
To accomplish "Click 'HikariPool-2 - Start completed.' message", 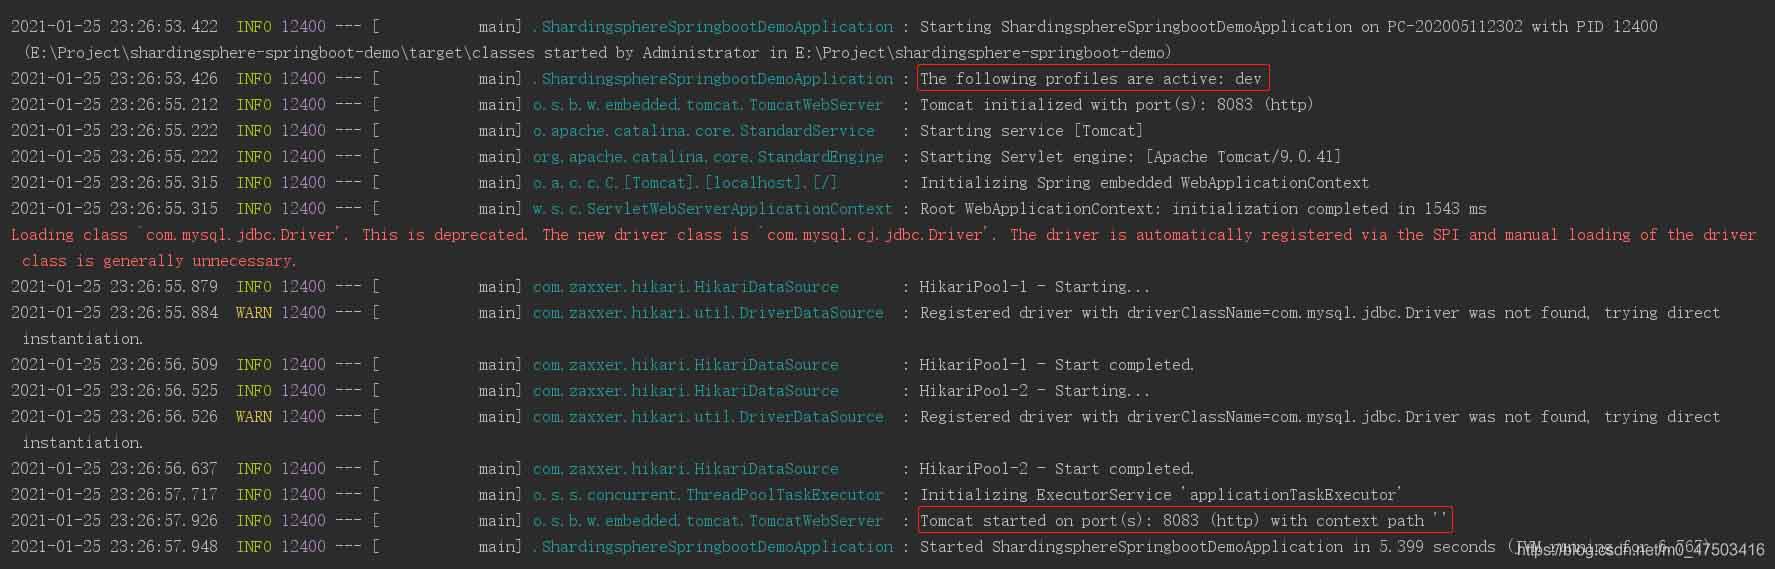I will [x=1057, y=469].
